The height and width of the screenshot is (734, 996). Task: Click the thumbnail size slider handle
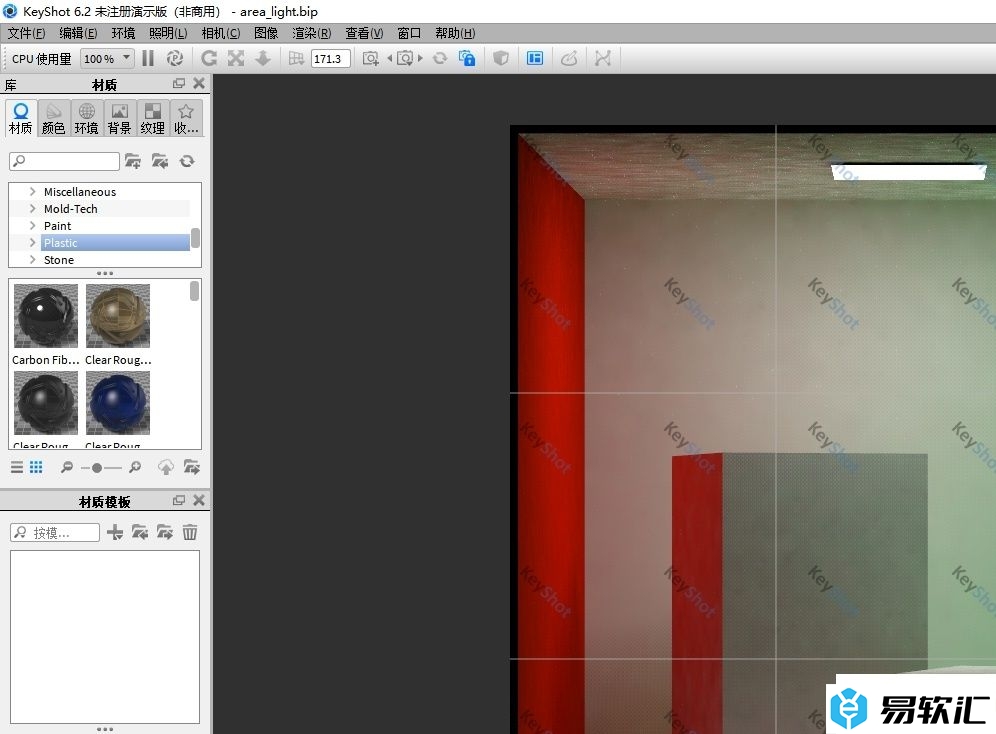click(x=97, y=468)
